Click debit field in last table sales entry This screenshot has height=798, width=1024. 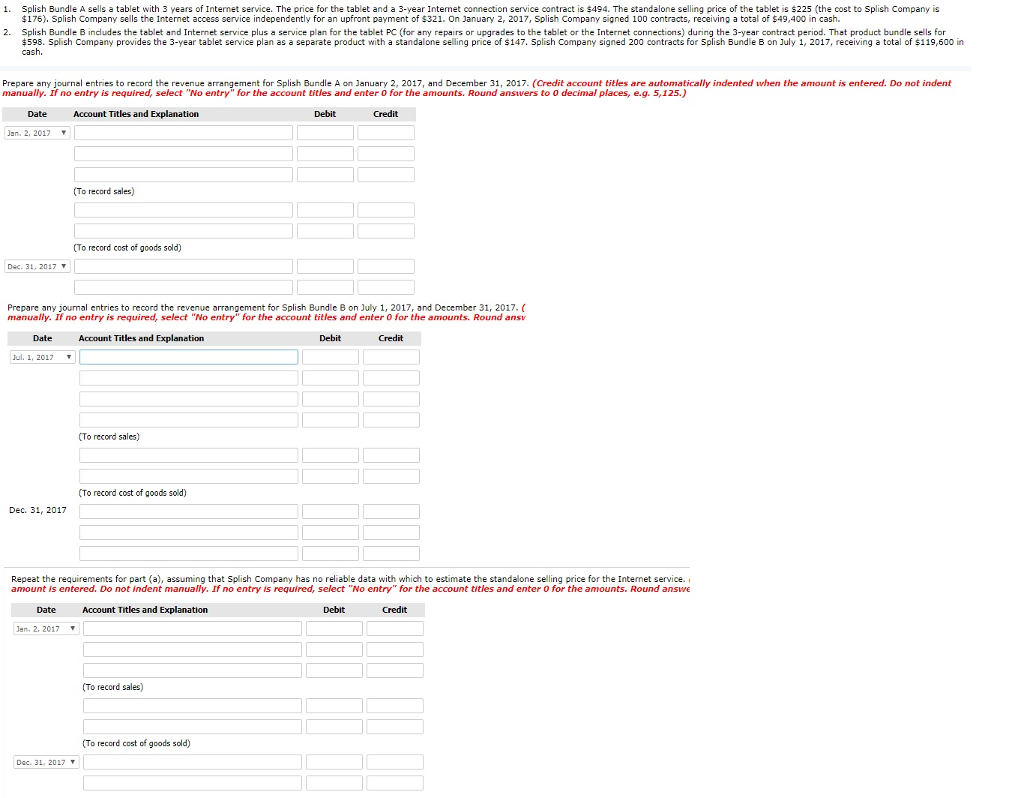click(x=334, y=628)
